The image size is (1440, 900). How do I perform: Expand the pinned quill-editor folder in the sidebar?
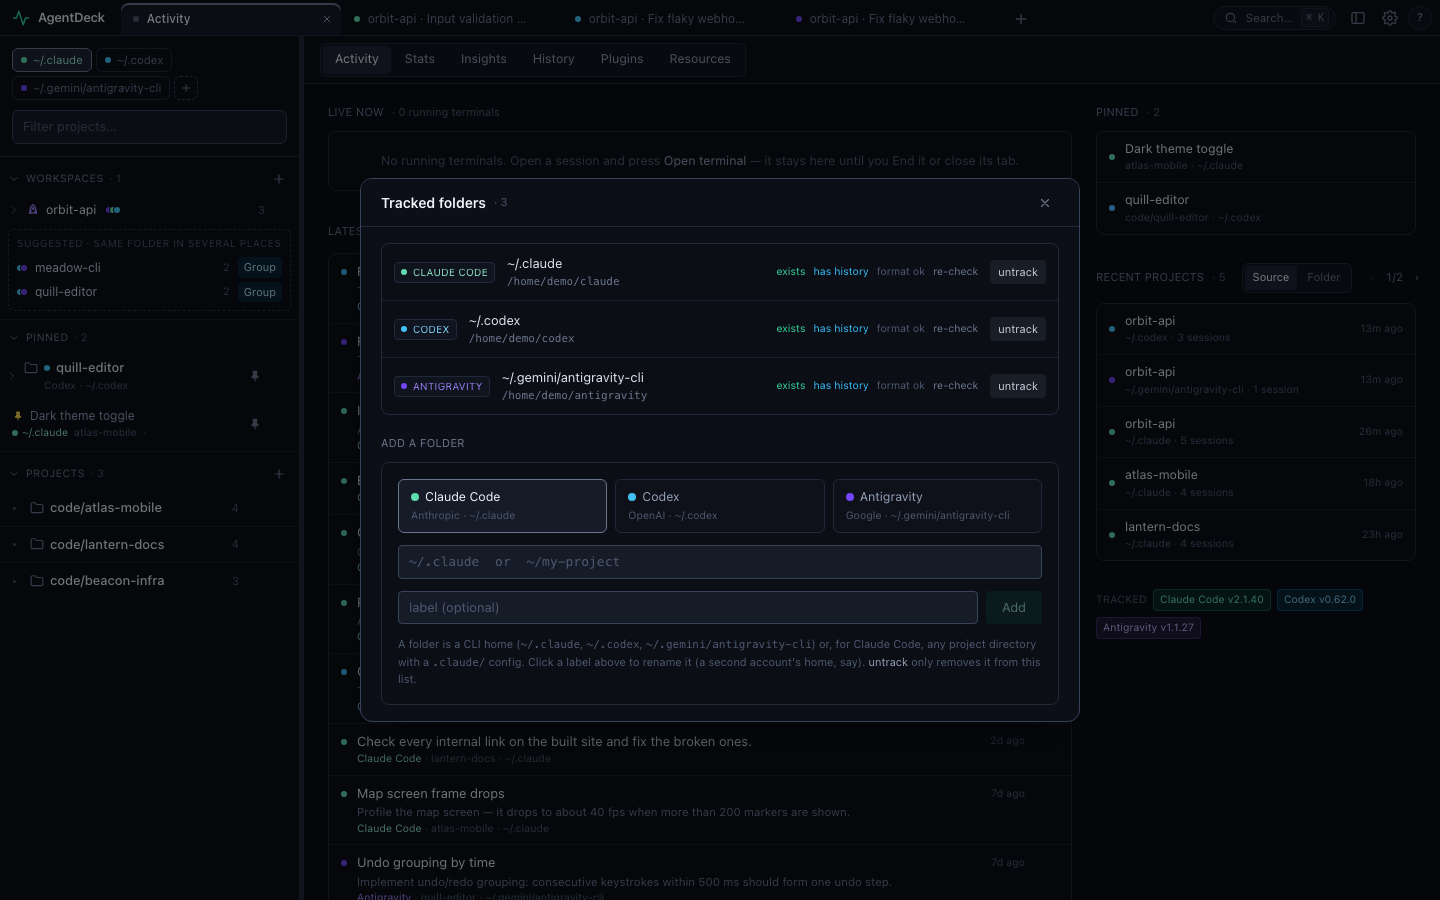(x=12, y=376)
